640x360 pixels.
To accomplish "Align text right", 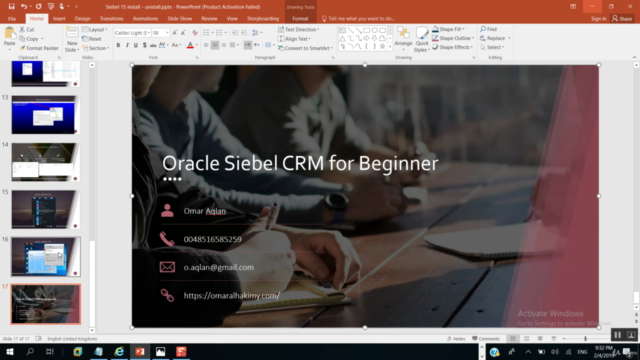I will click(x=224, y=45).
